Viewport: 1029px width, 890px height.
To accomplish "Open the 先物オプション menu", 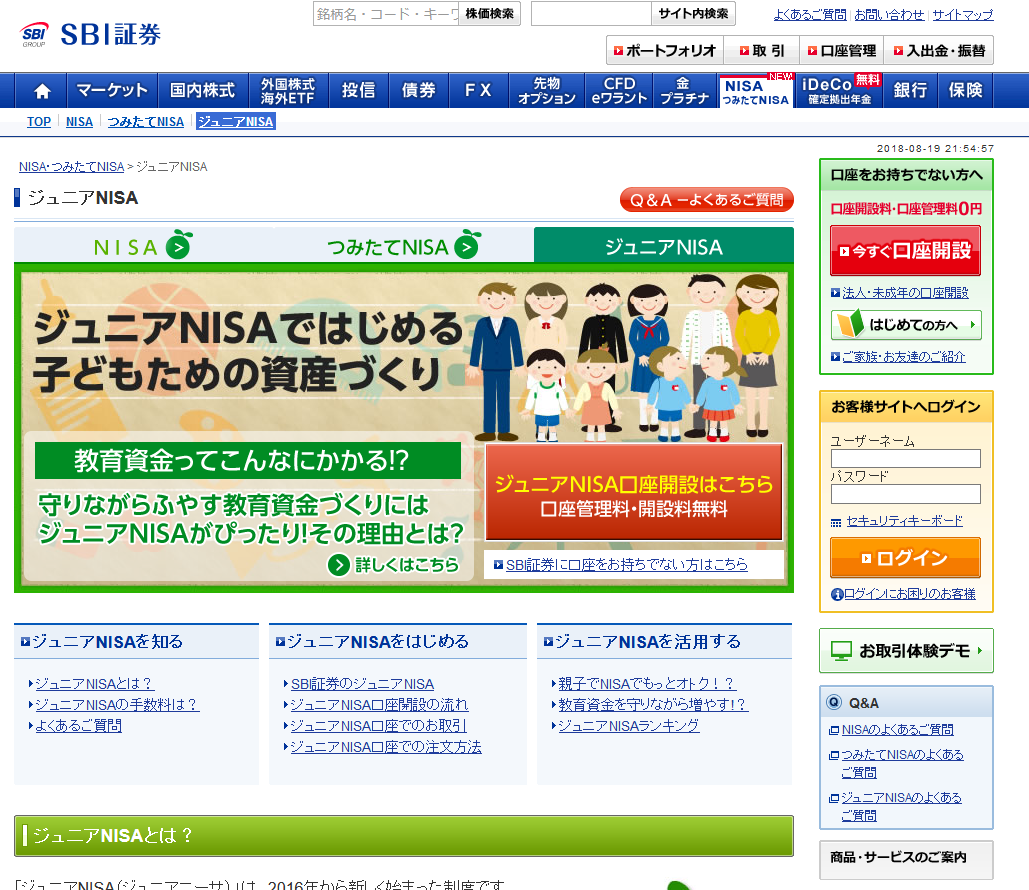I will pos(547,91).
